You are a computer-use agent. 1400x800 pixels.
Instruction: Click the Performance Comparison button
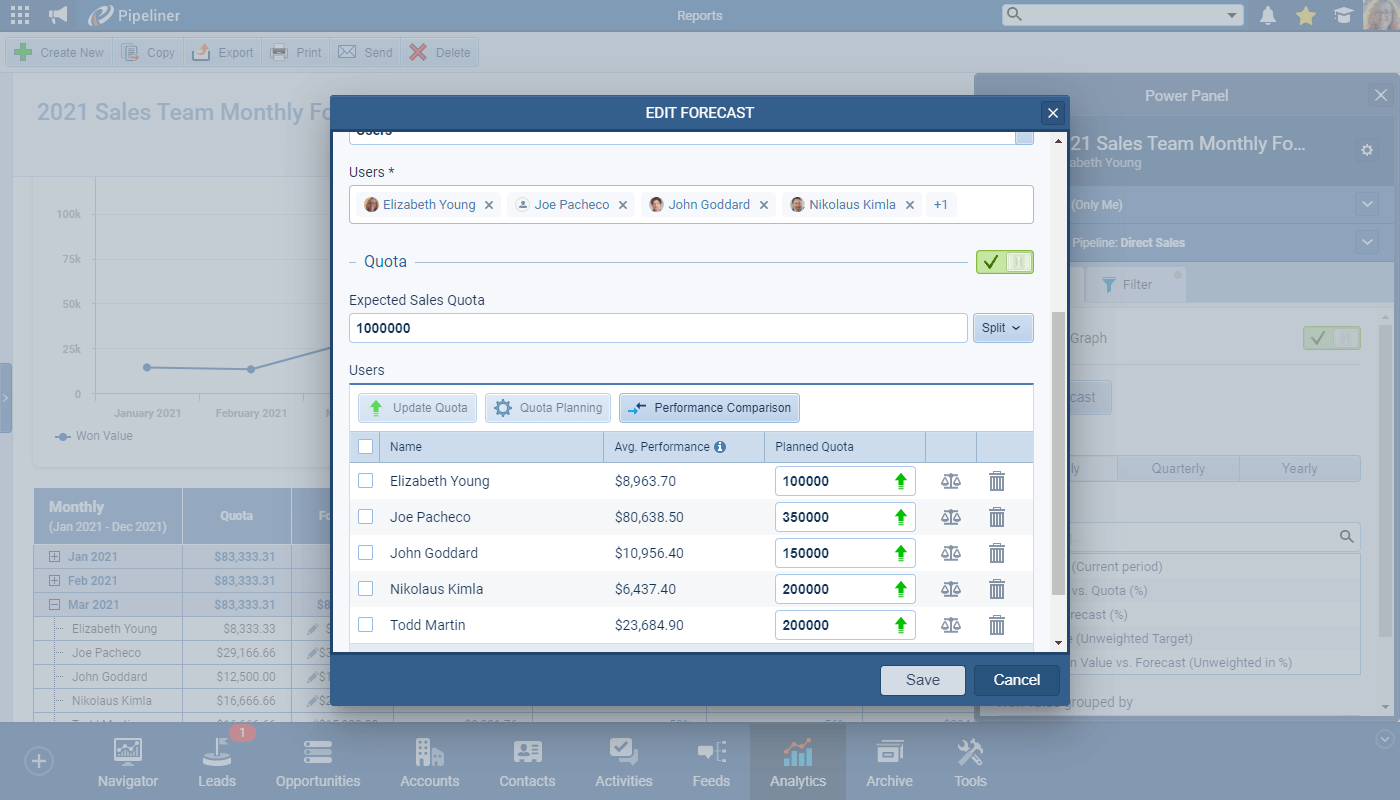(709, 408)
